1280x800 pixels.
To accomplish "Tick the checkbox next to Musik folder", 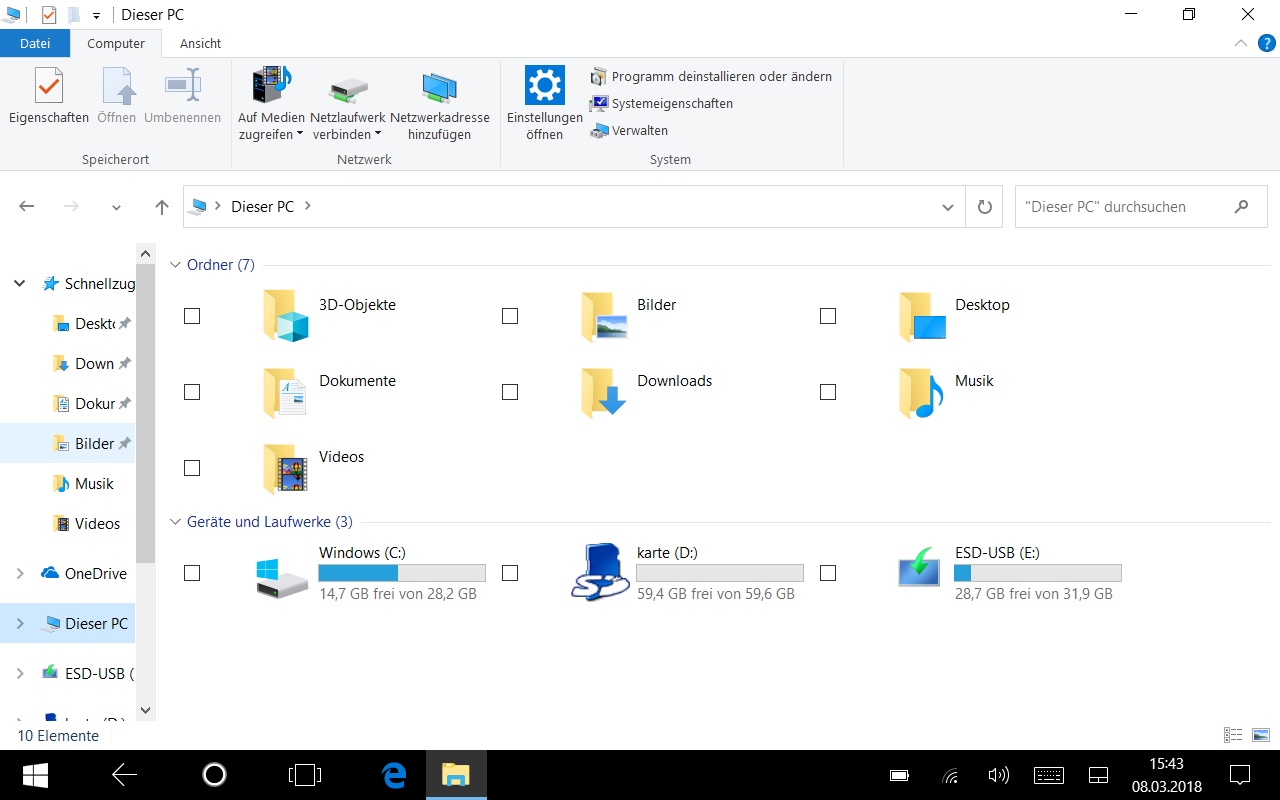I will (828, 392).
